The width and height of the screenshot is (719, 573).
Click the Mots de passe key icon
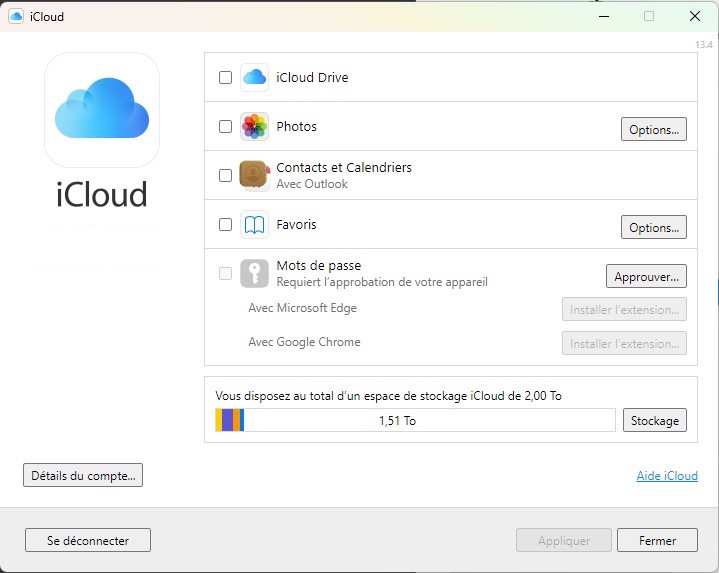(x=254, y=274)
